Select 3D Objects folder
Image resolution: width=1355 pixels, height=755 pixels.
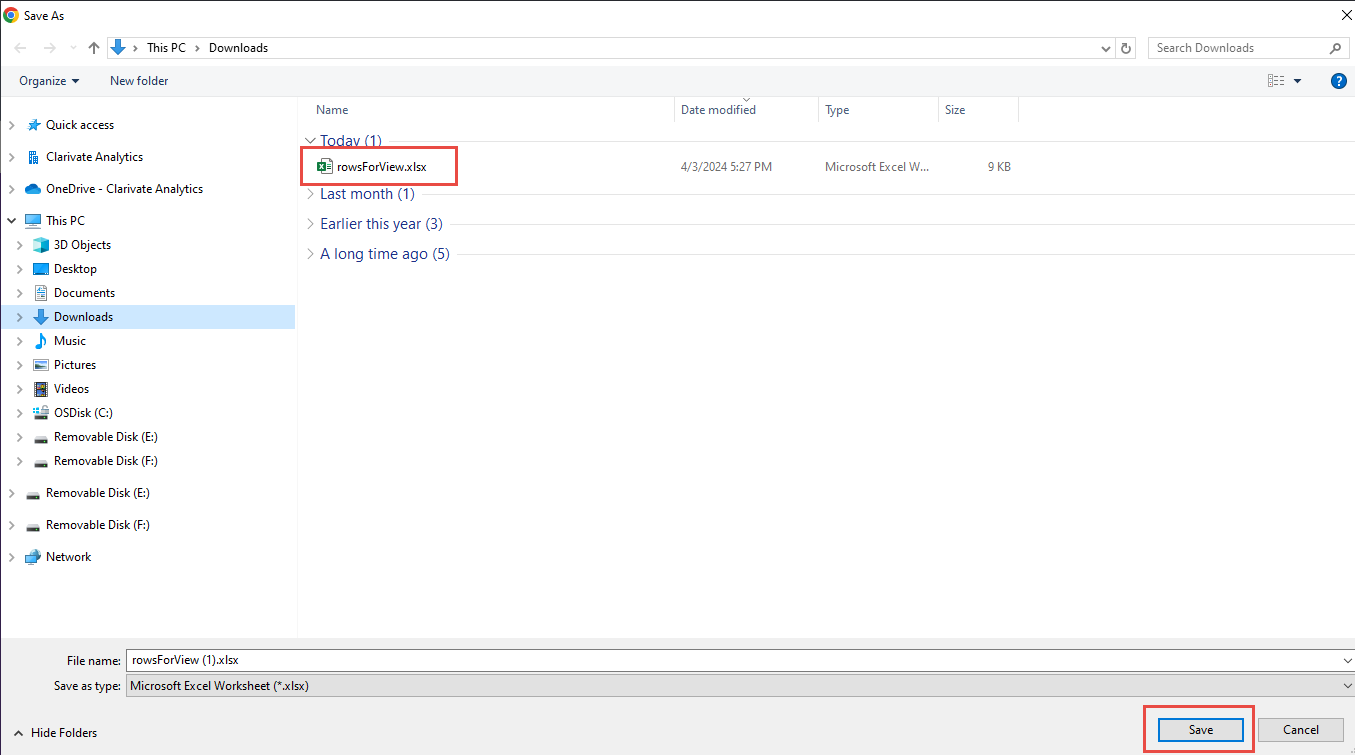click(82, 245)
